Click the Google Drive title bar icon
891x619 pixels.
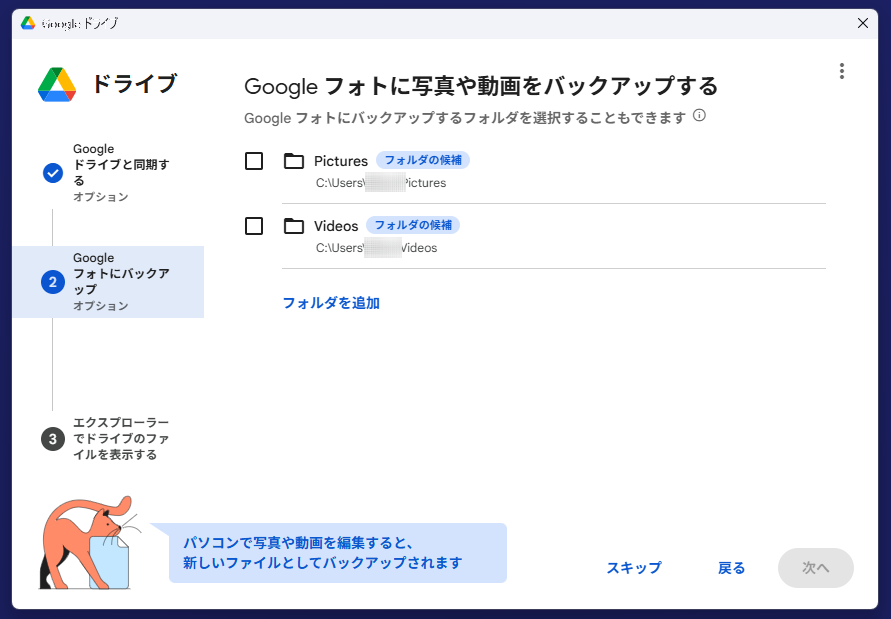pos(28,23)
